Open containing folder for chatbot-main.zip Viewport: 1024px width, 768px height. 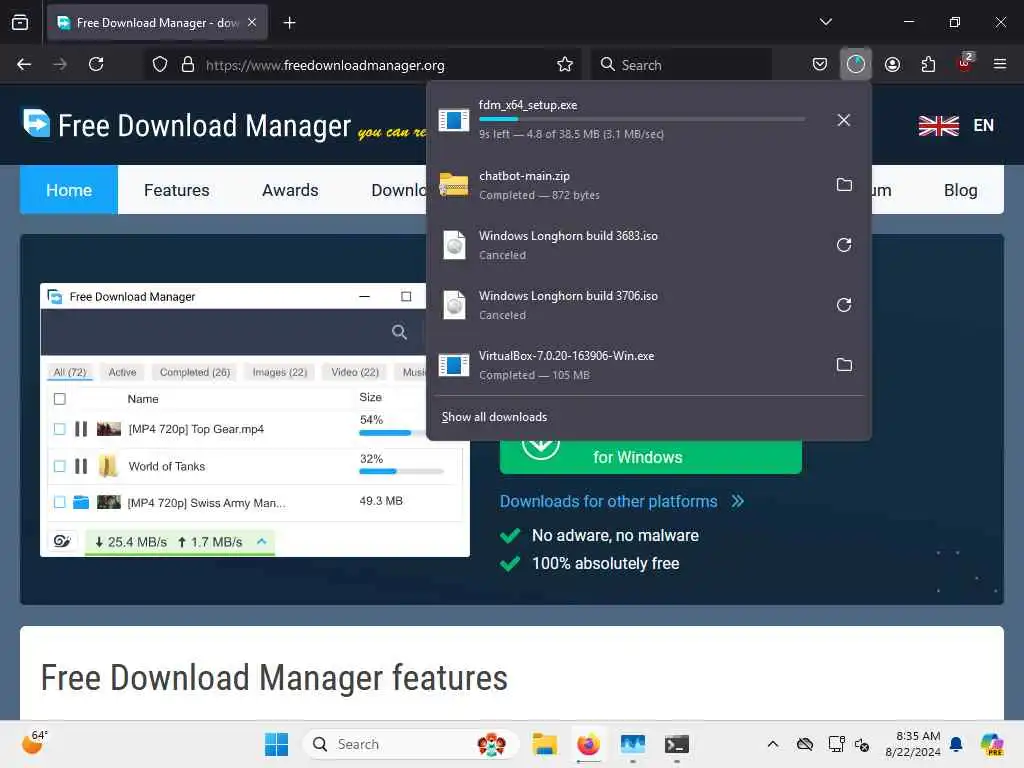pyautogui.click(x=844, y=185)
